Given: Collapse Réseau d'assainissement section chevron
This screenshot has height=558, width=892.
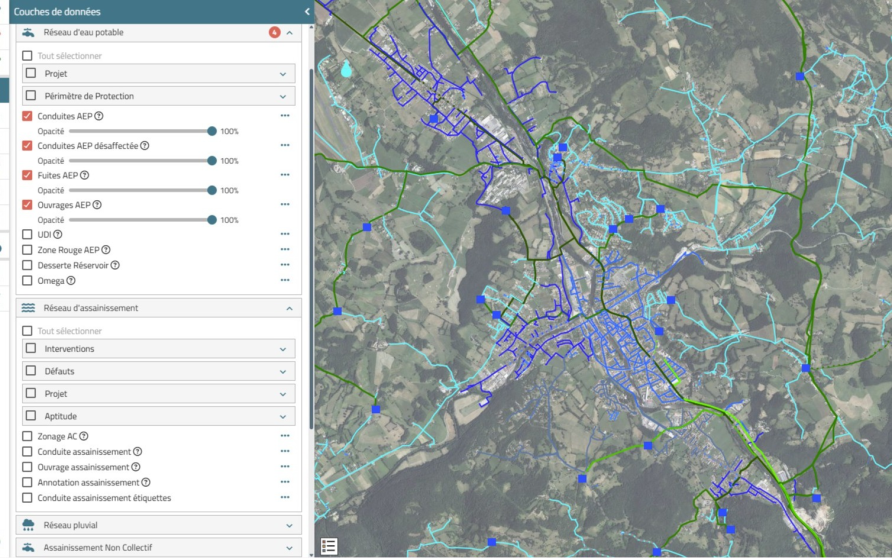Looking at the screenshot, I should tap(290, 308).
